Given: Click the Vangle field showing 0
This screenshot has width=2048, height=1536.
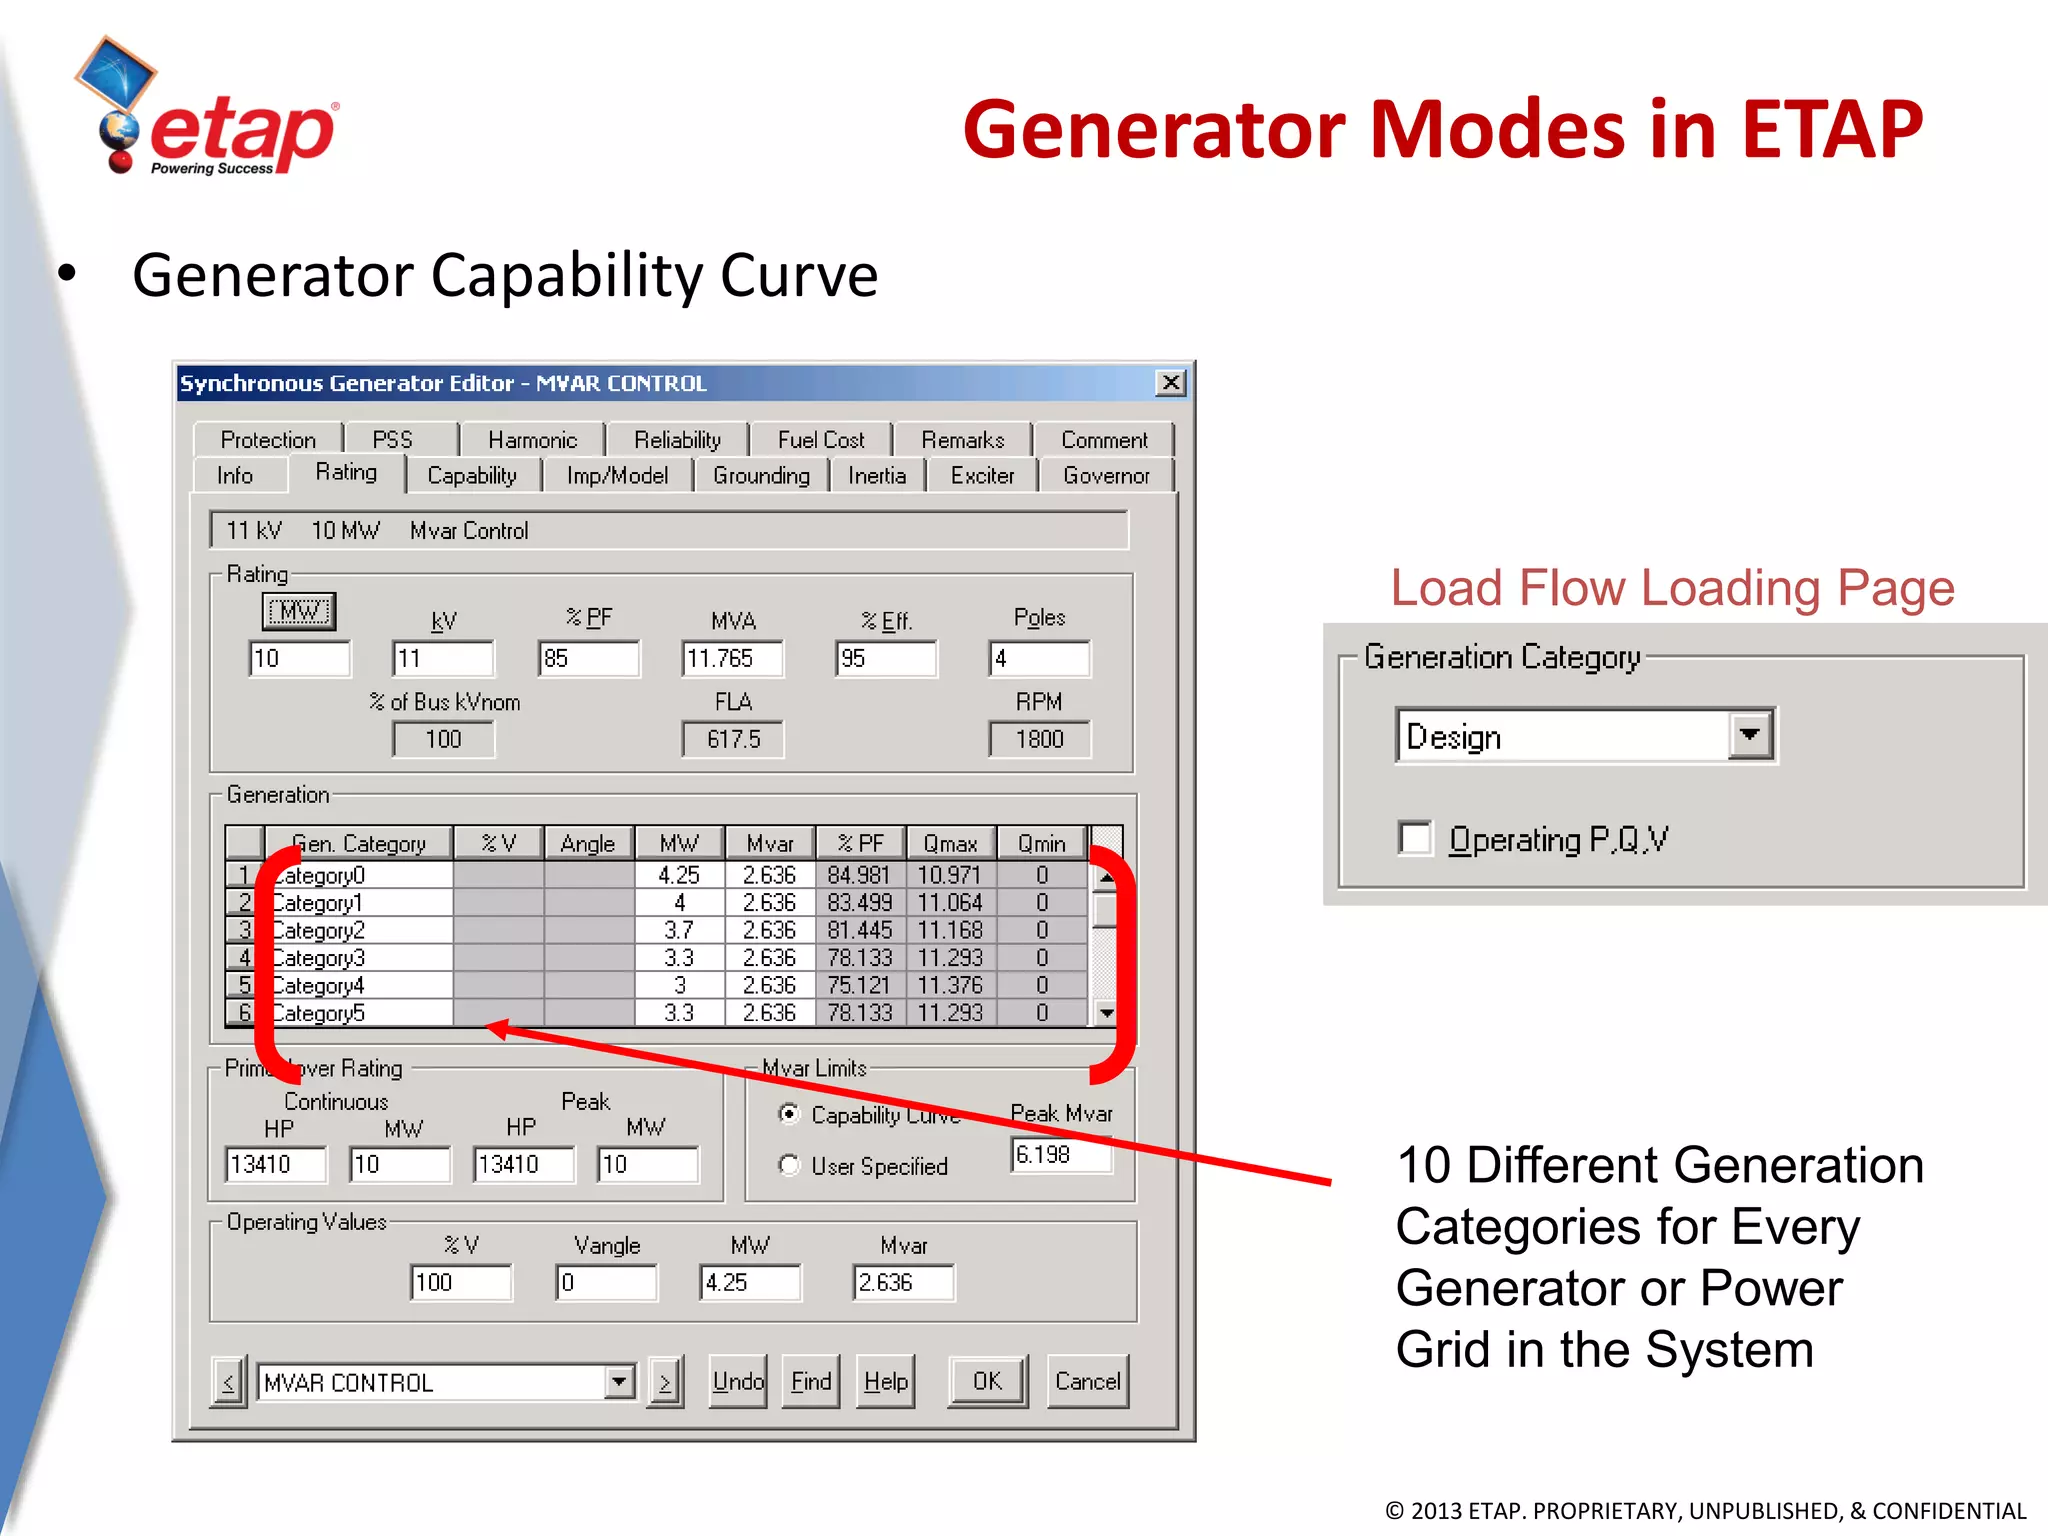Looking at the screenshot, I should [x=607, y=1283].
